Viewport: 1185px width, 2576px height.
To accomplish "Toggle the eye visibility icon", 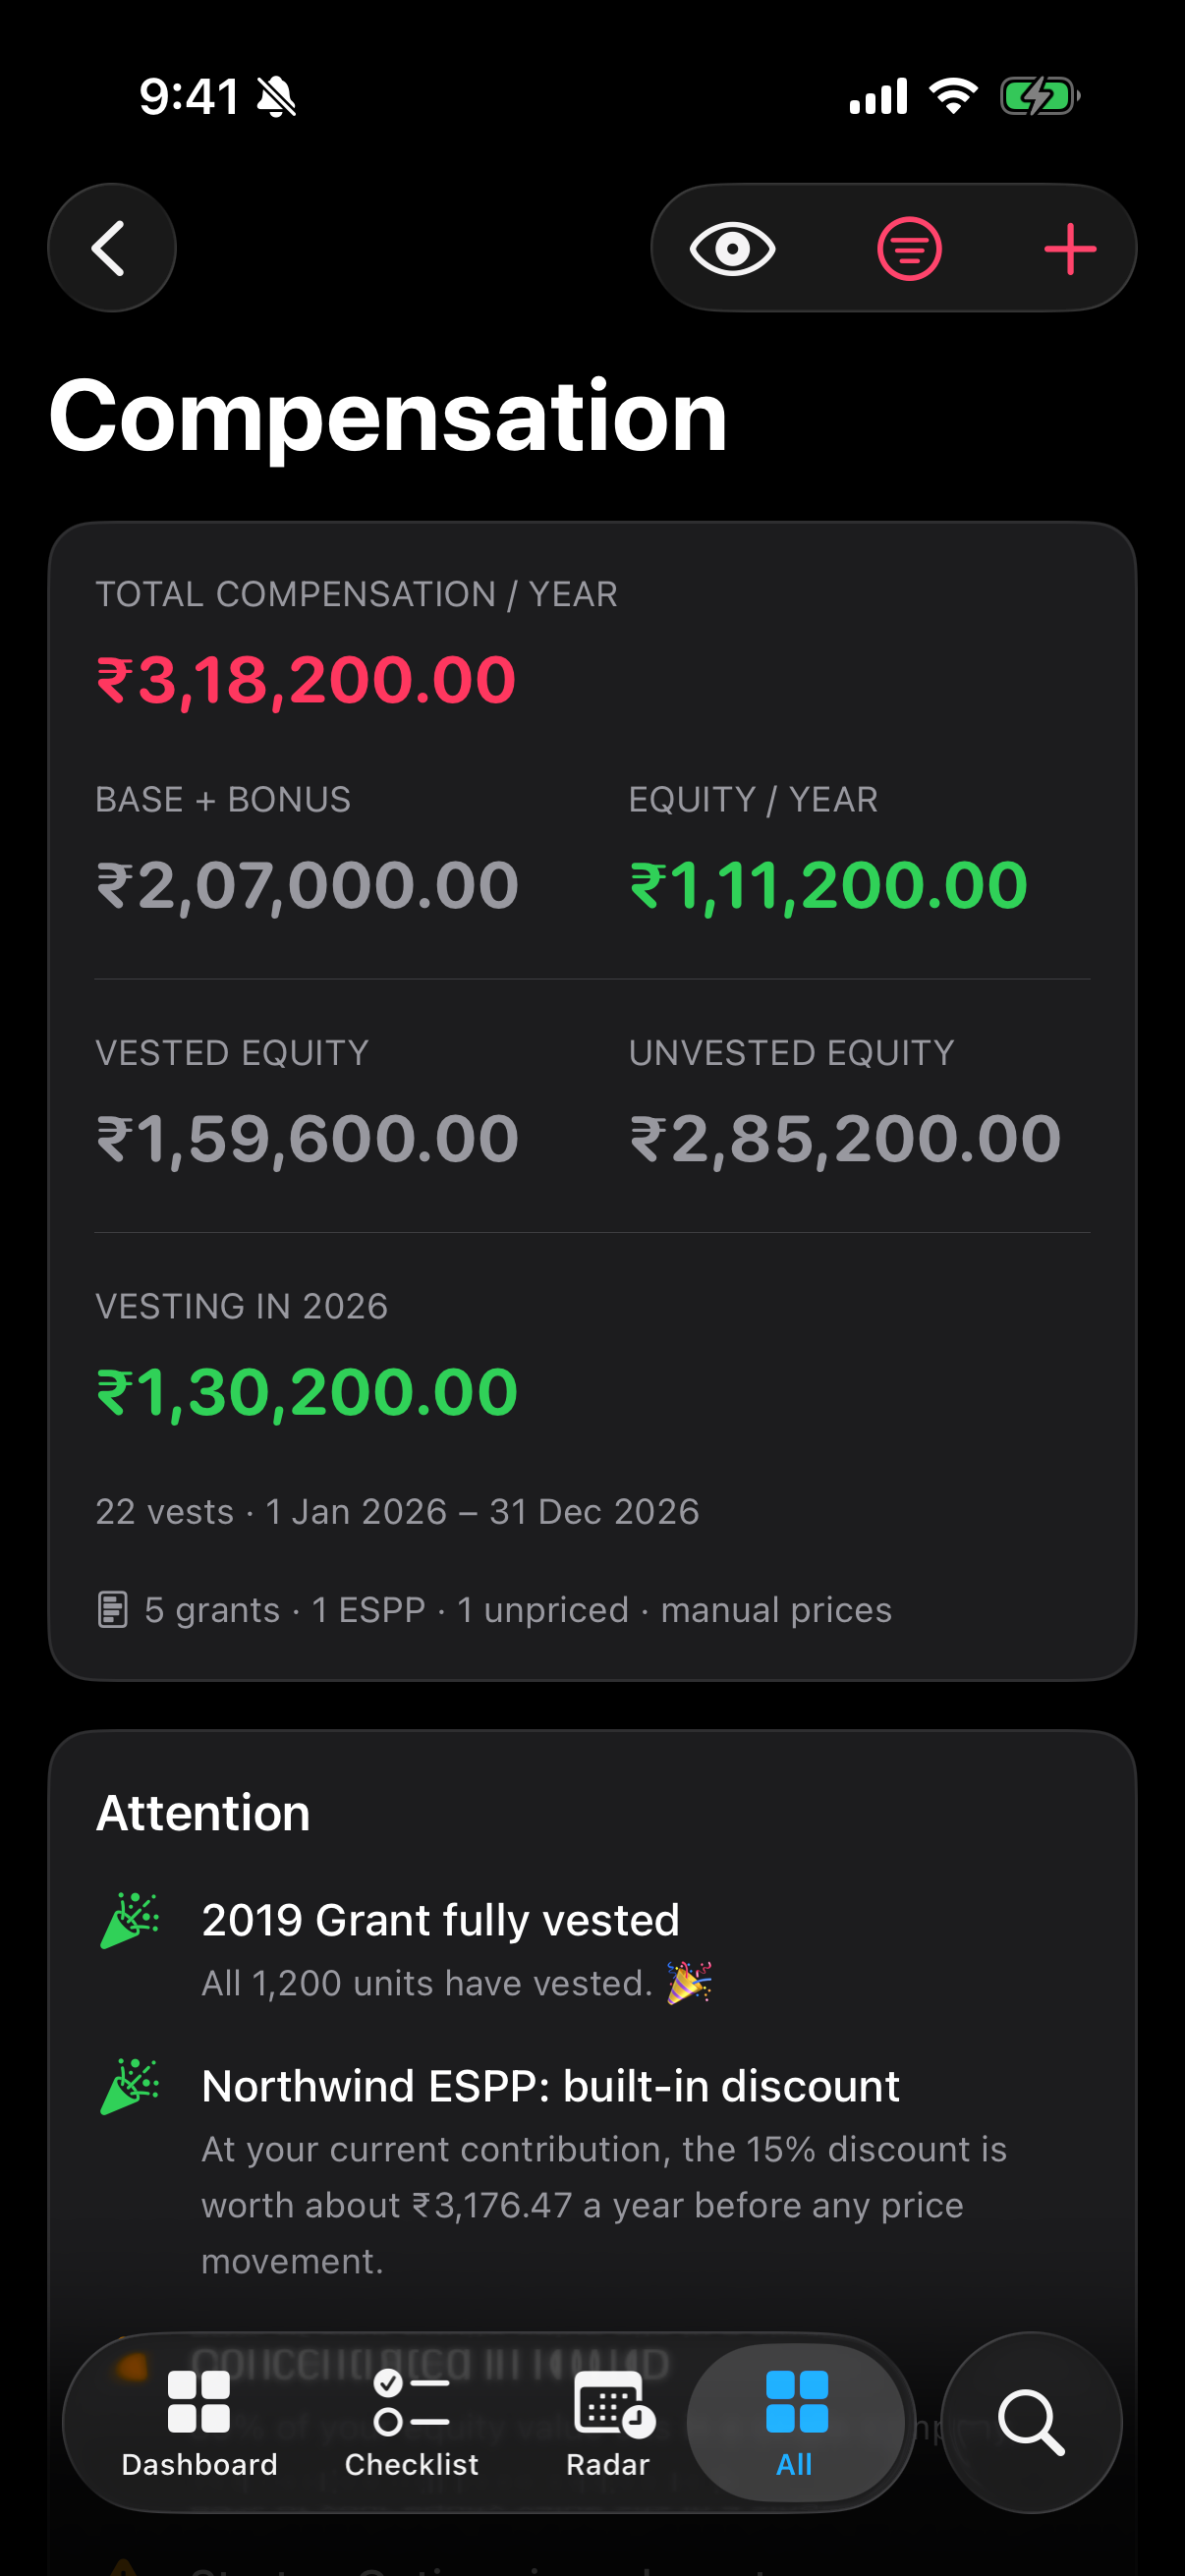I will click(x=732, y=248).
